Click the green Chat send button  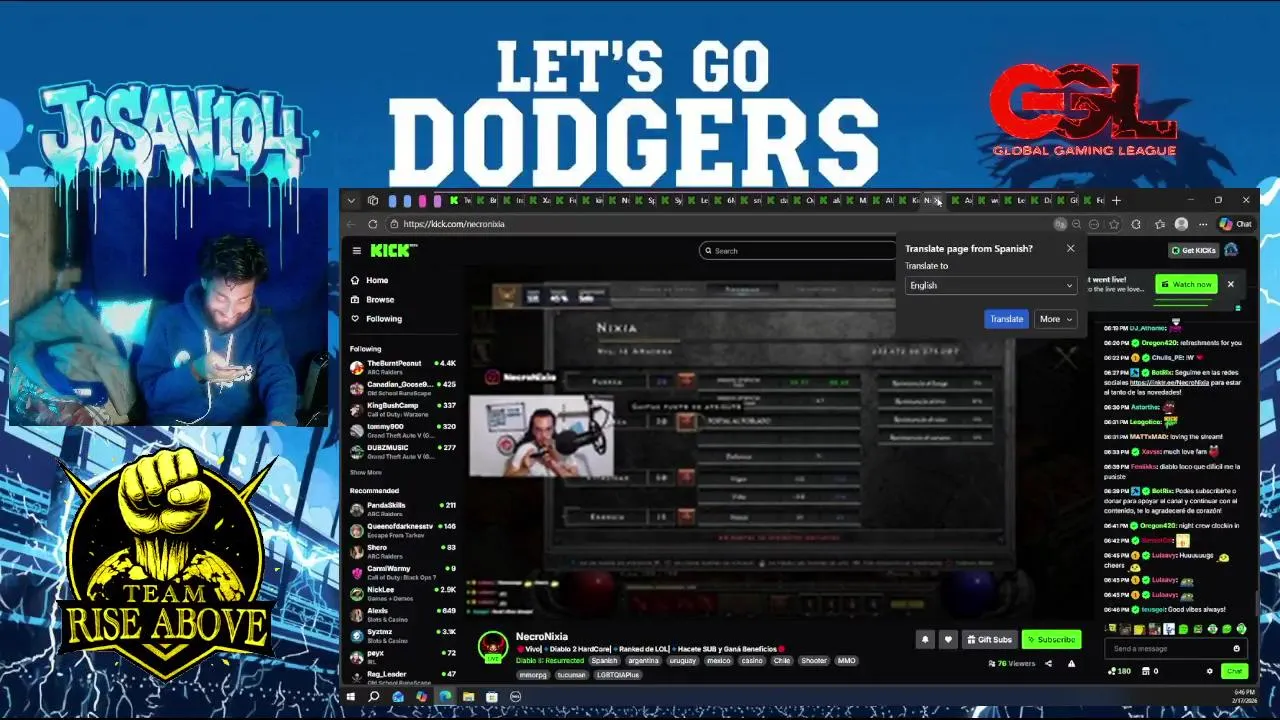(x=1234, y=671)
